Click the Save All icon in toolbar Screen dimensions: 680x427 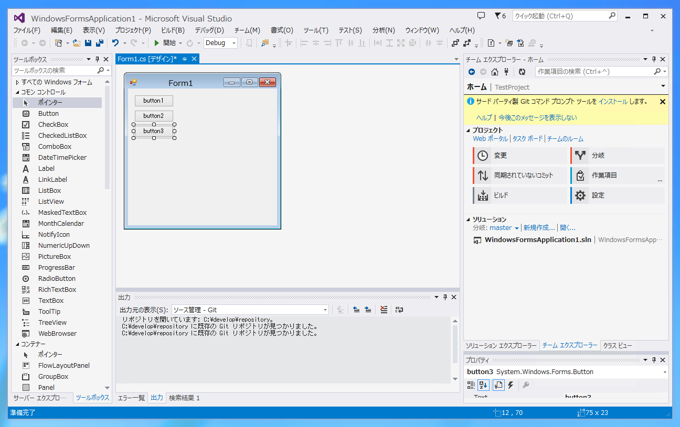point(99,43)
